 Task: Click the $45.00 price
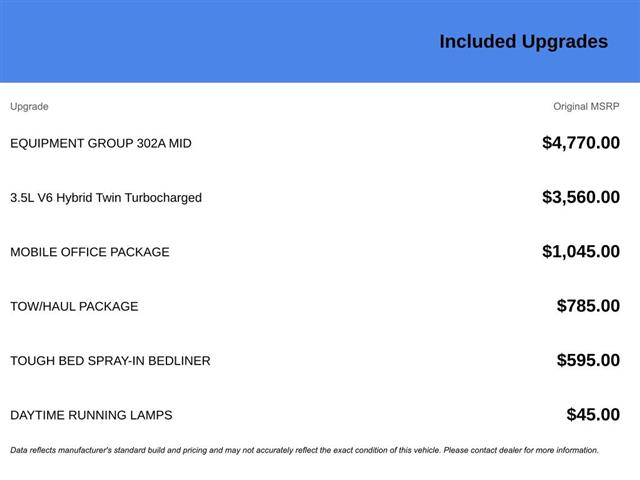(x=593, y=415)
